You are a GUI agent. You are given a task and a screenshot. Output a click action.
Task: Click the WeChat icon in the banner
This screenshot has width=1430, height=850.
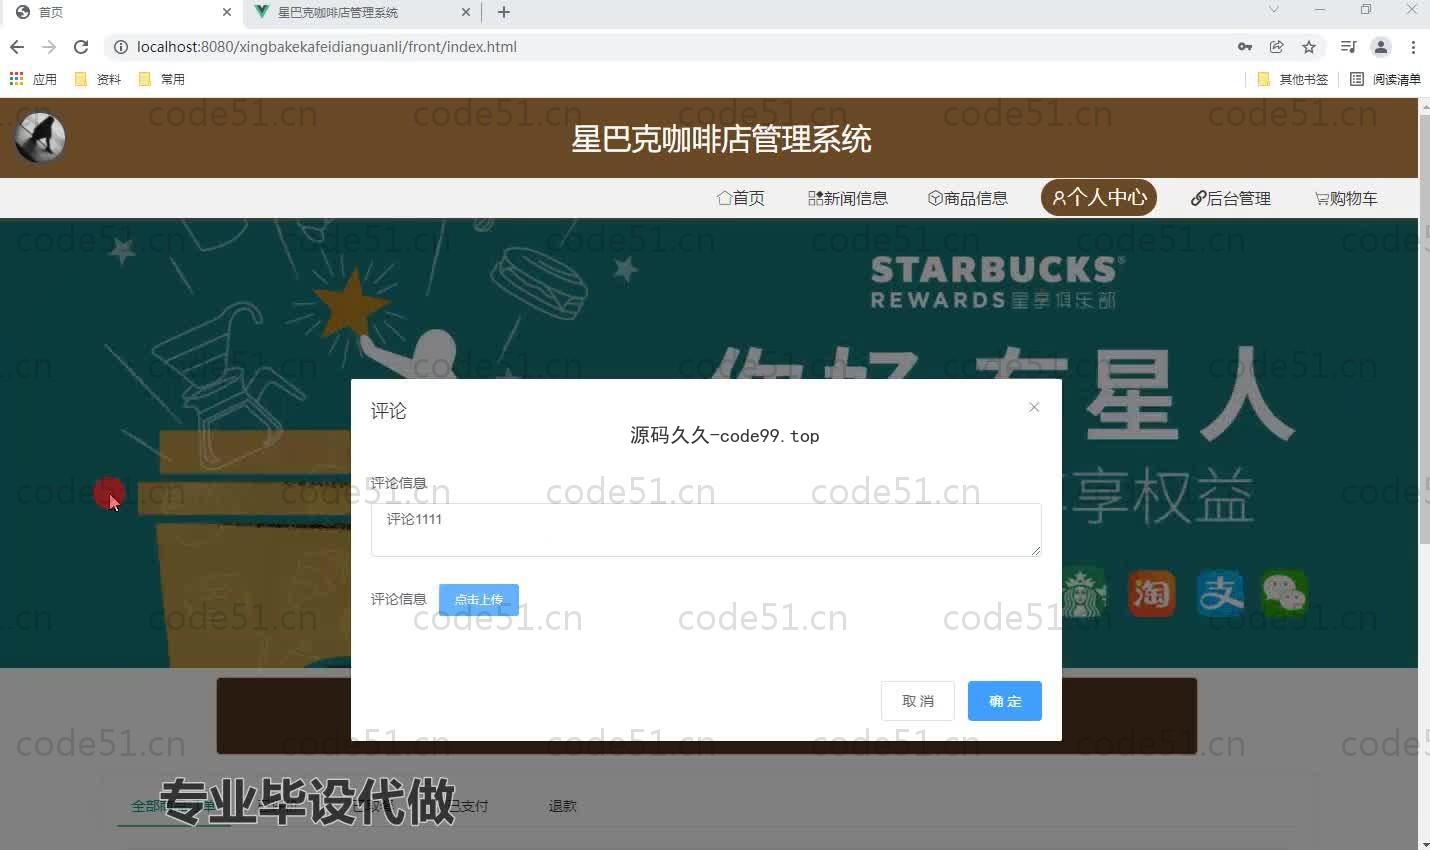coord(1285,593)
